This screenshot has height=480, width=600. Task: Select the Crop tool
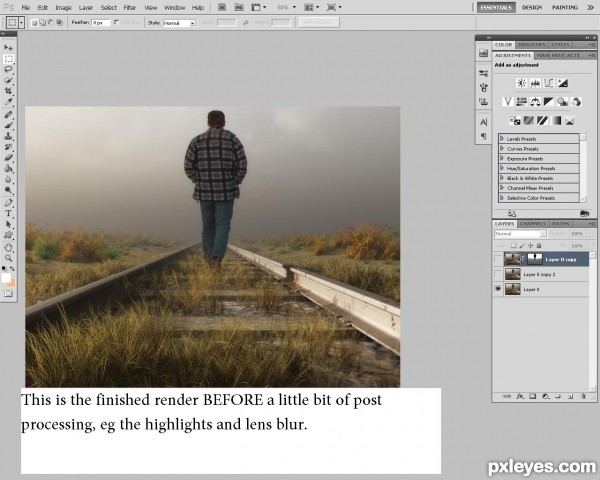(8, 91)
